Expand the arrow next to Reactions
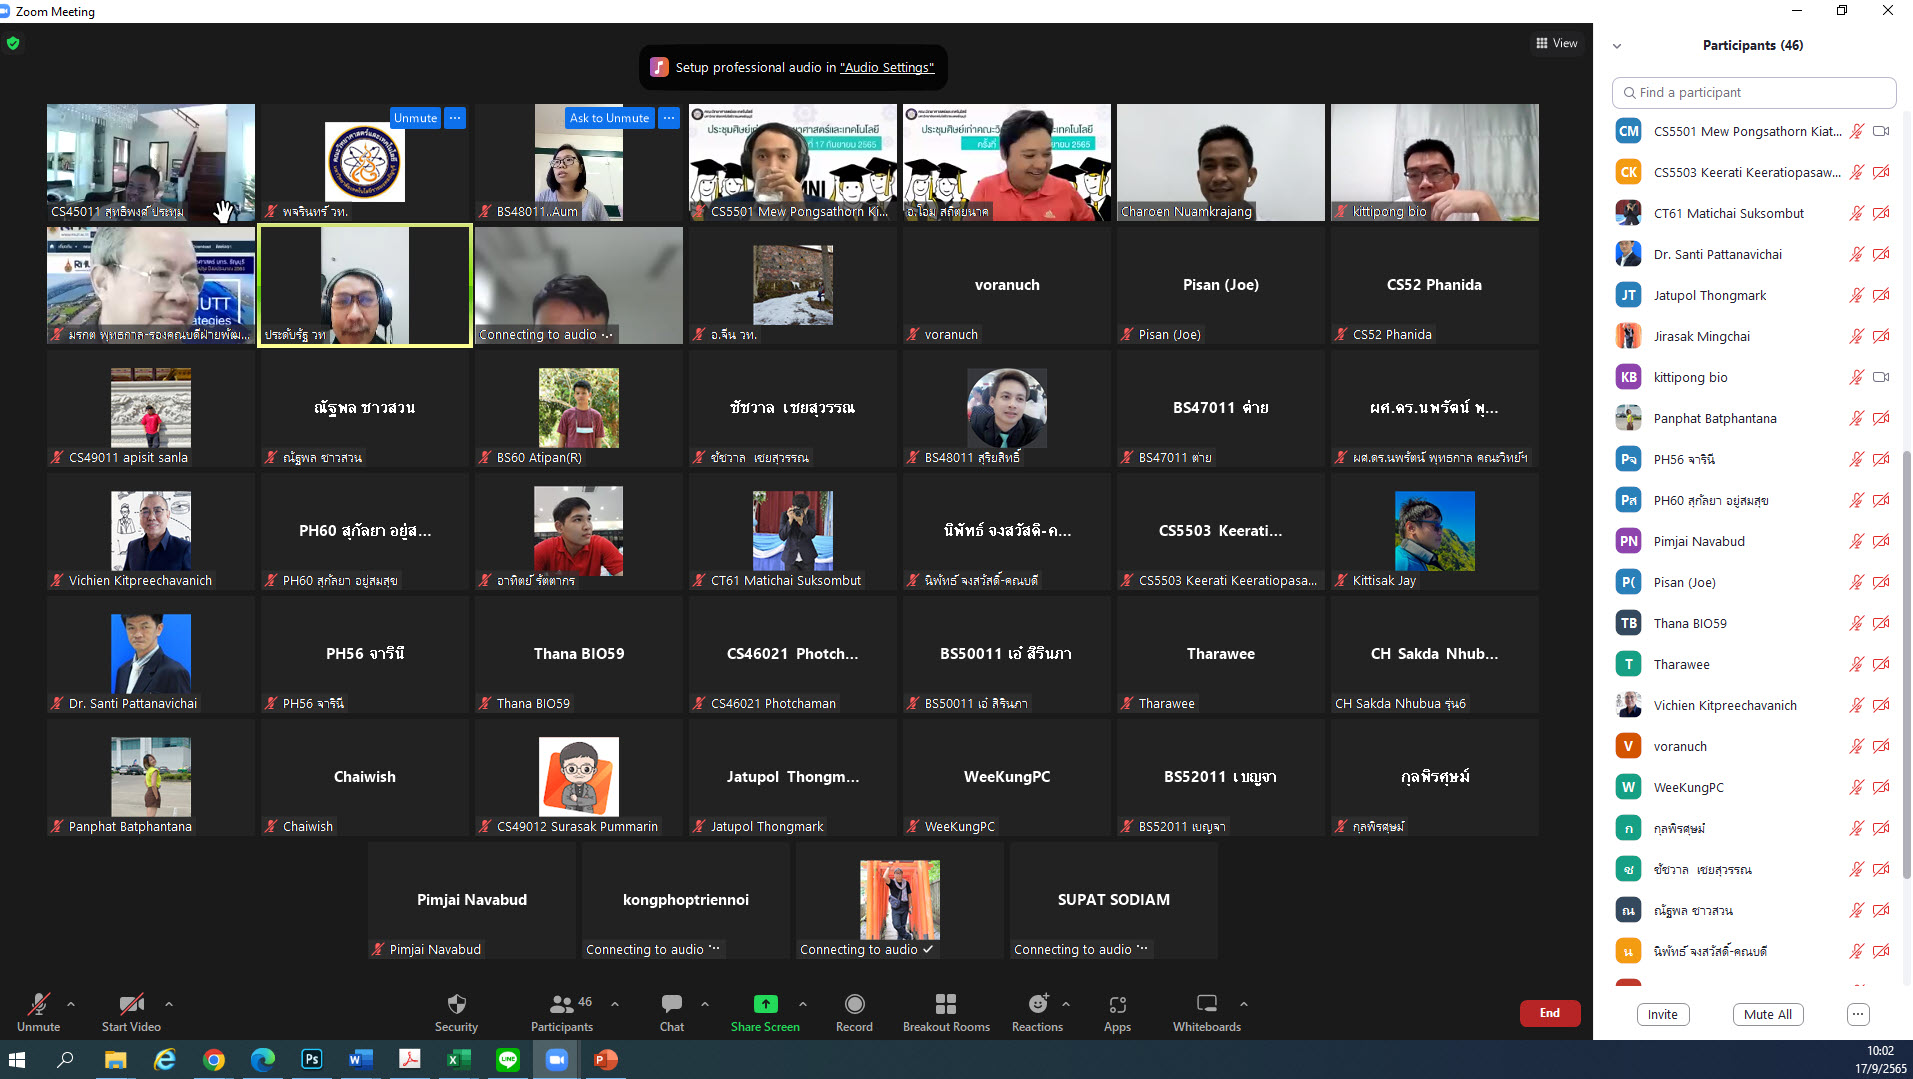Viewport: 1913px width, 1079px height. click(1066, 1003)
